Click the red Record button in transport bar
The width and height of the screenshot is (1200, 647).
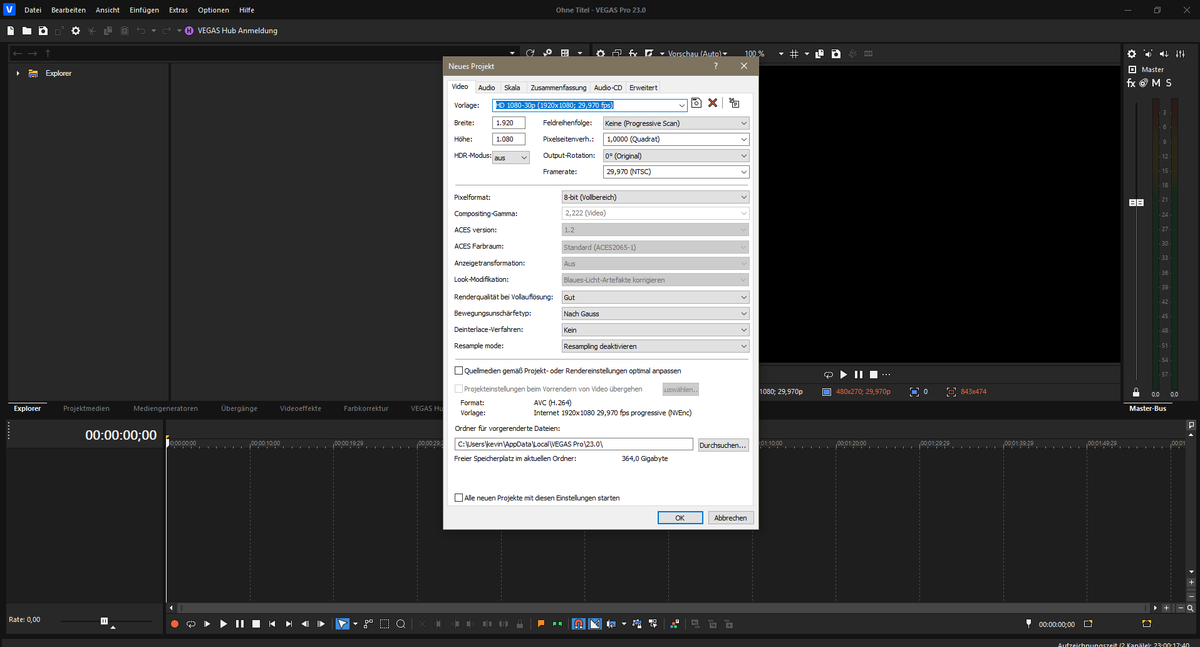174,624
